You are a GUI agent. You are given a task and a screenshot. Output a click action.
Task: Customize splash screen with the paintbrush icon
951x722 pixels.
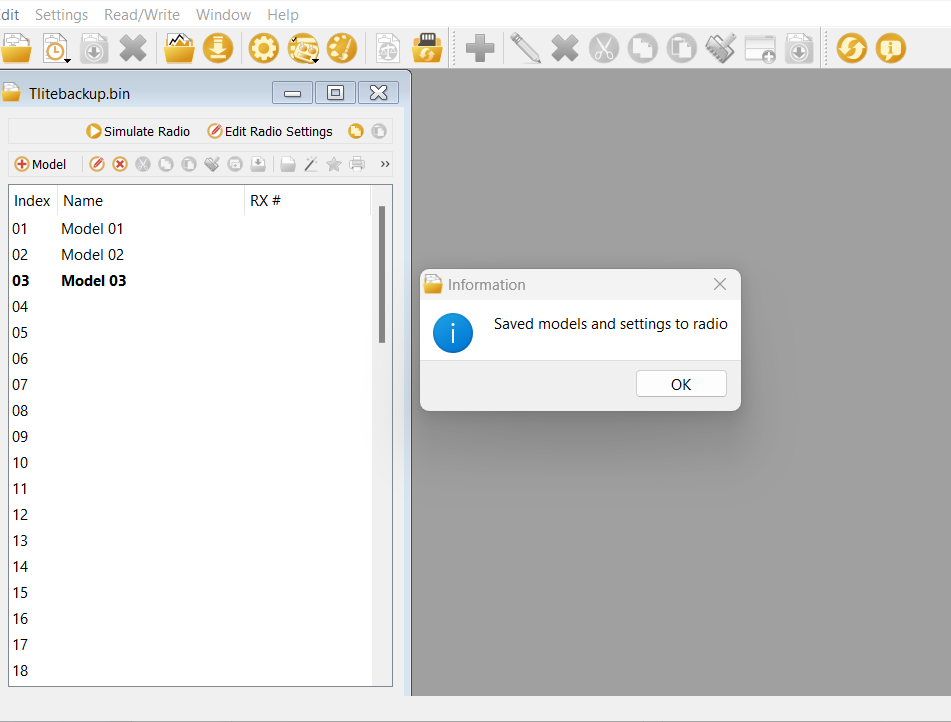(x=342, y=47)
